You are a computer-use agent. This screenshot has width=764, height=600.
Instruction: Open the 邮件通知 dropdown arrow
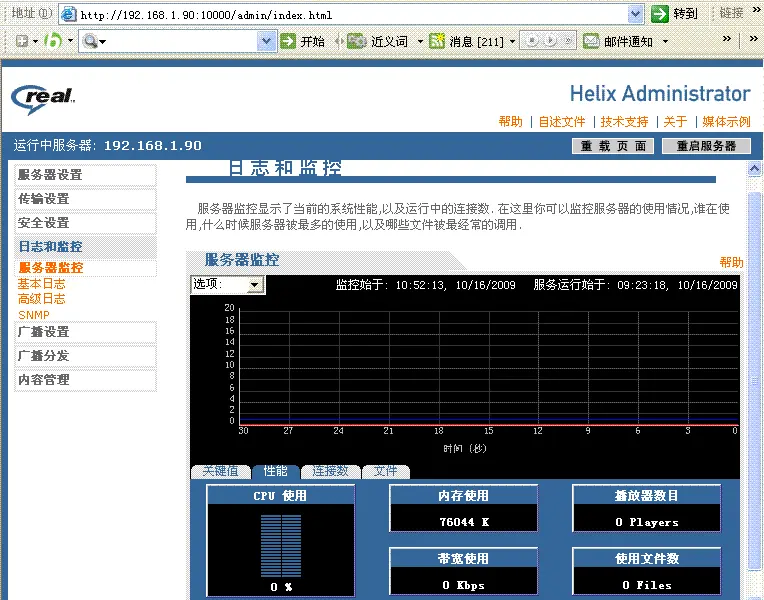(665, 42)
